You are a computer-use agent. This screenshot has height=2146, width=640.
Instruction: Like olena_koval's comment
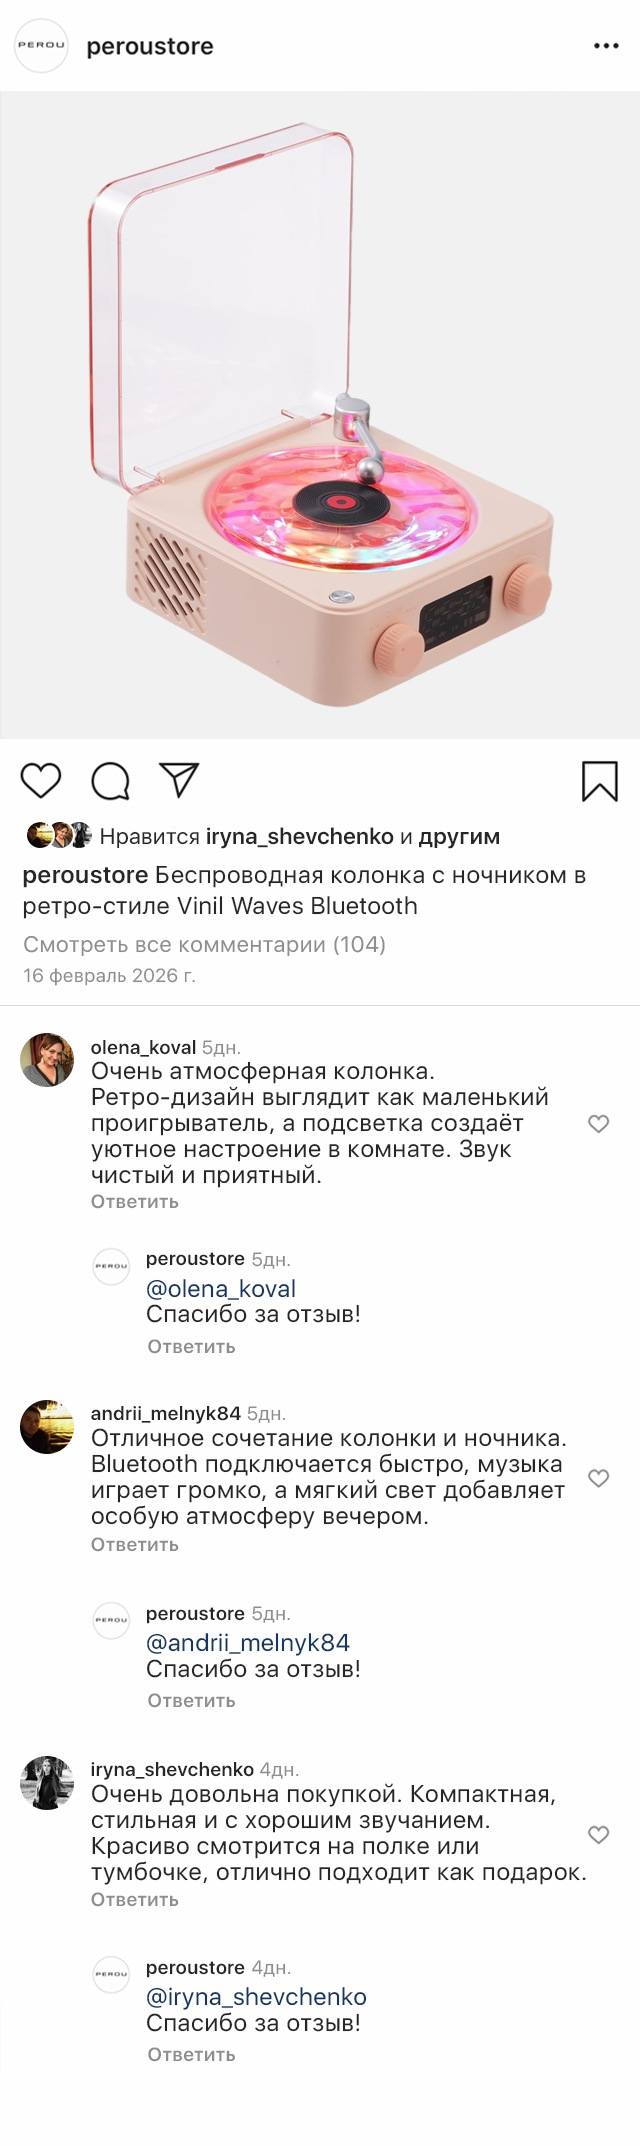pos(598,1124)
